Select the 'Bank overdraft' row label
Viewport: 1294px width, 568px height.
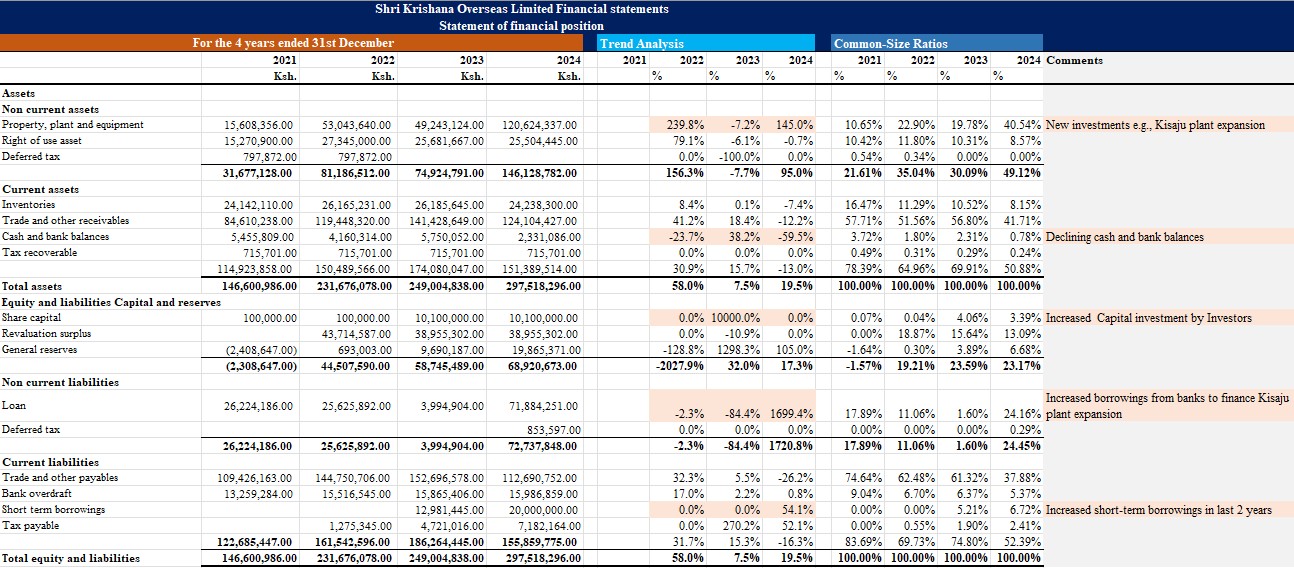point(37,494)
